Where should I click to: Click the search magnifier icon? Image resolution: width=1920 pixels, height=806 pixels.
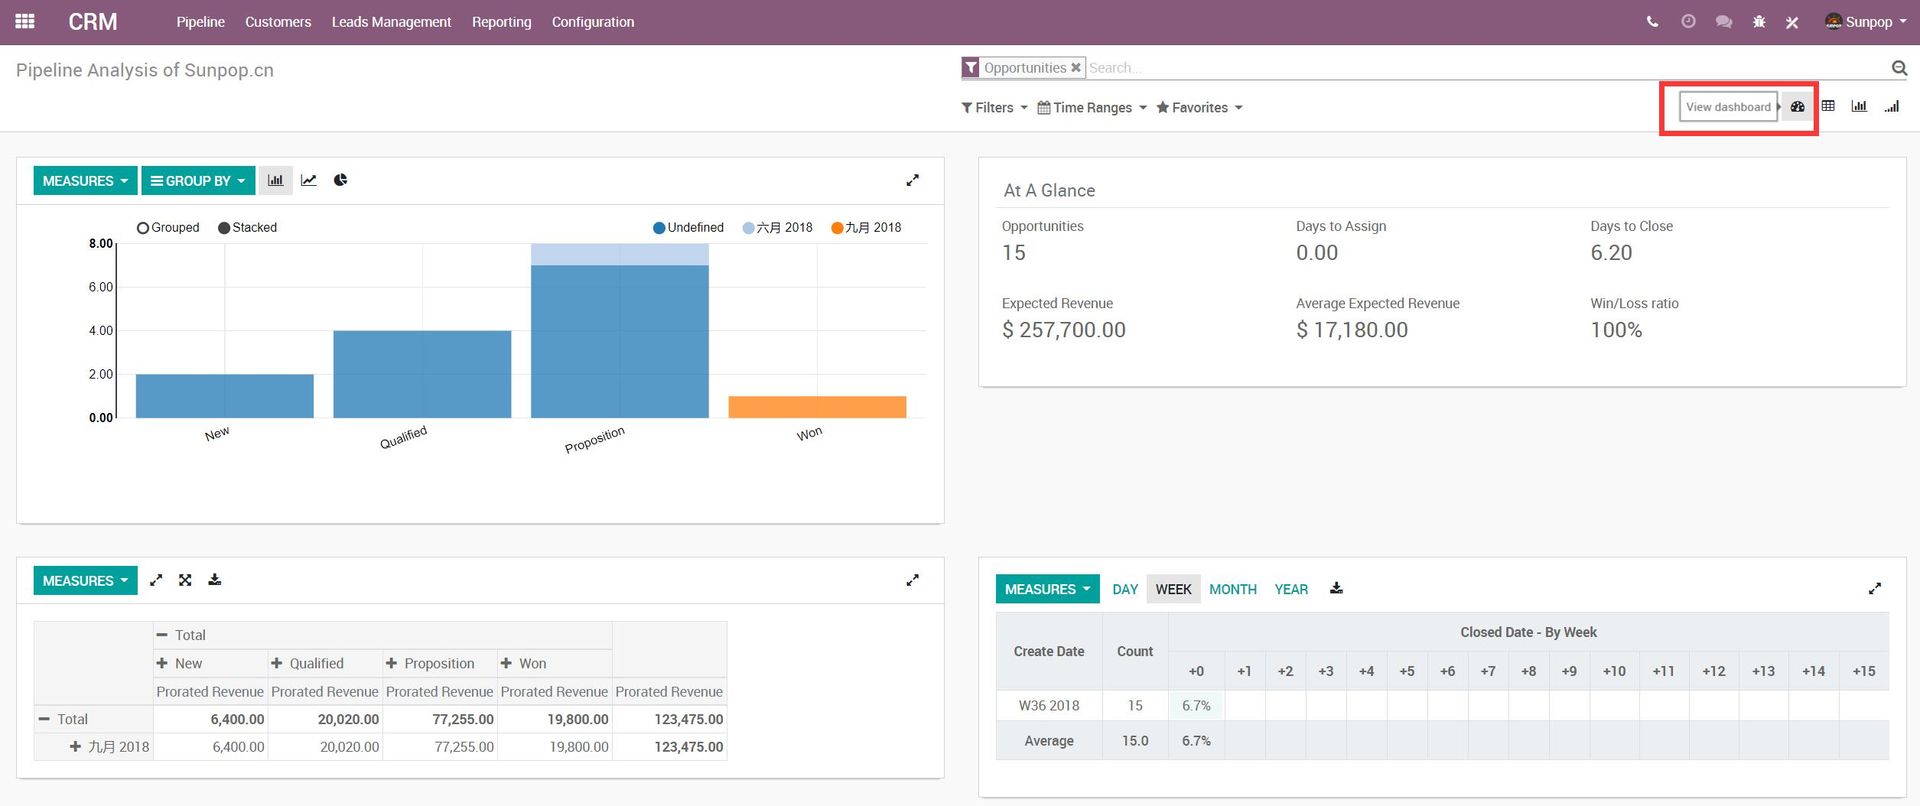coord(1899,68)
